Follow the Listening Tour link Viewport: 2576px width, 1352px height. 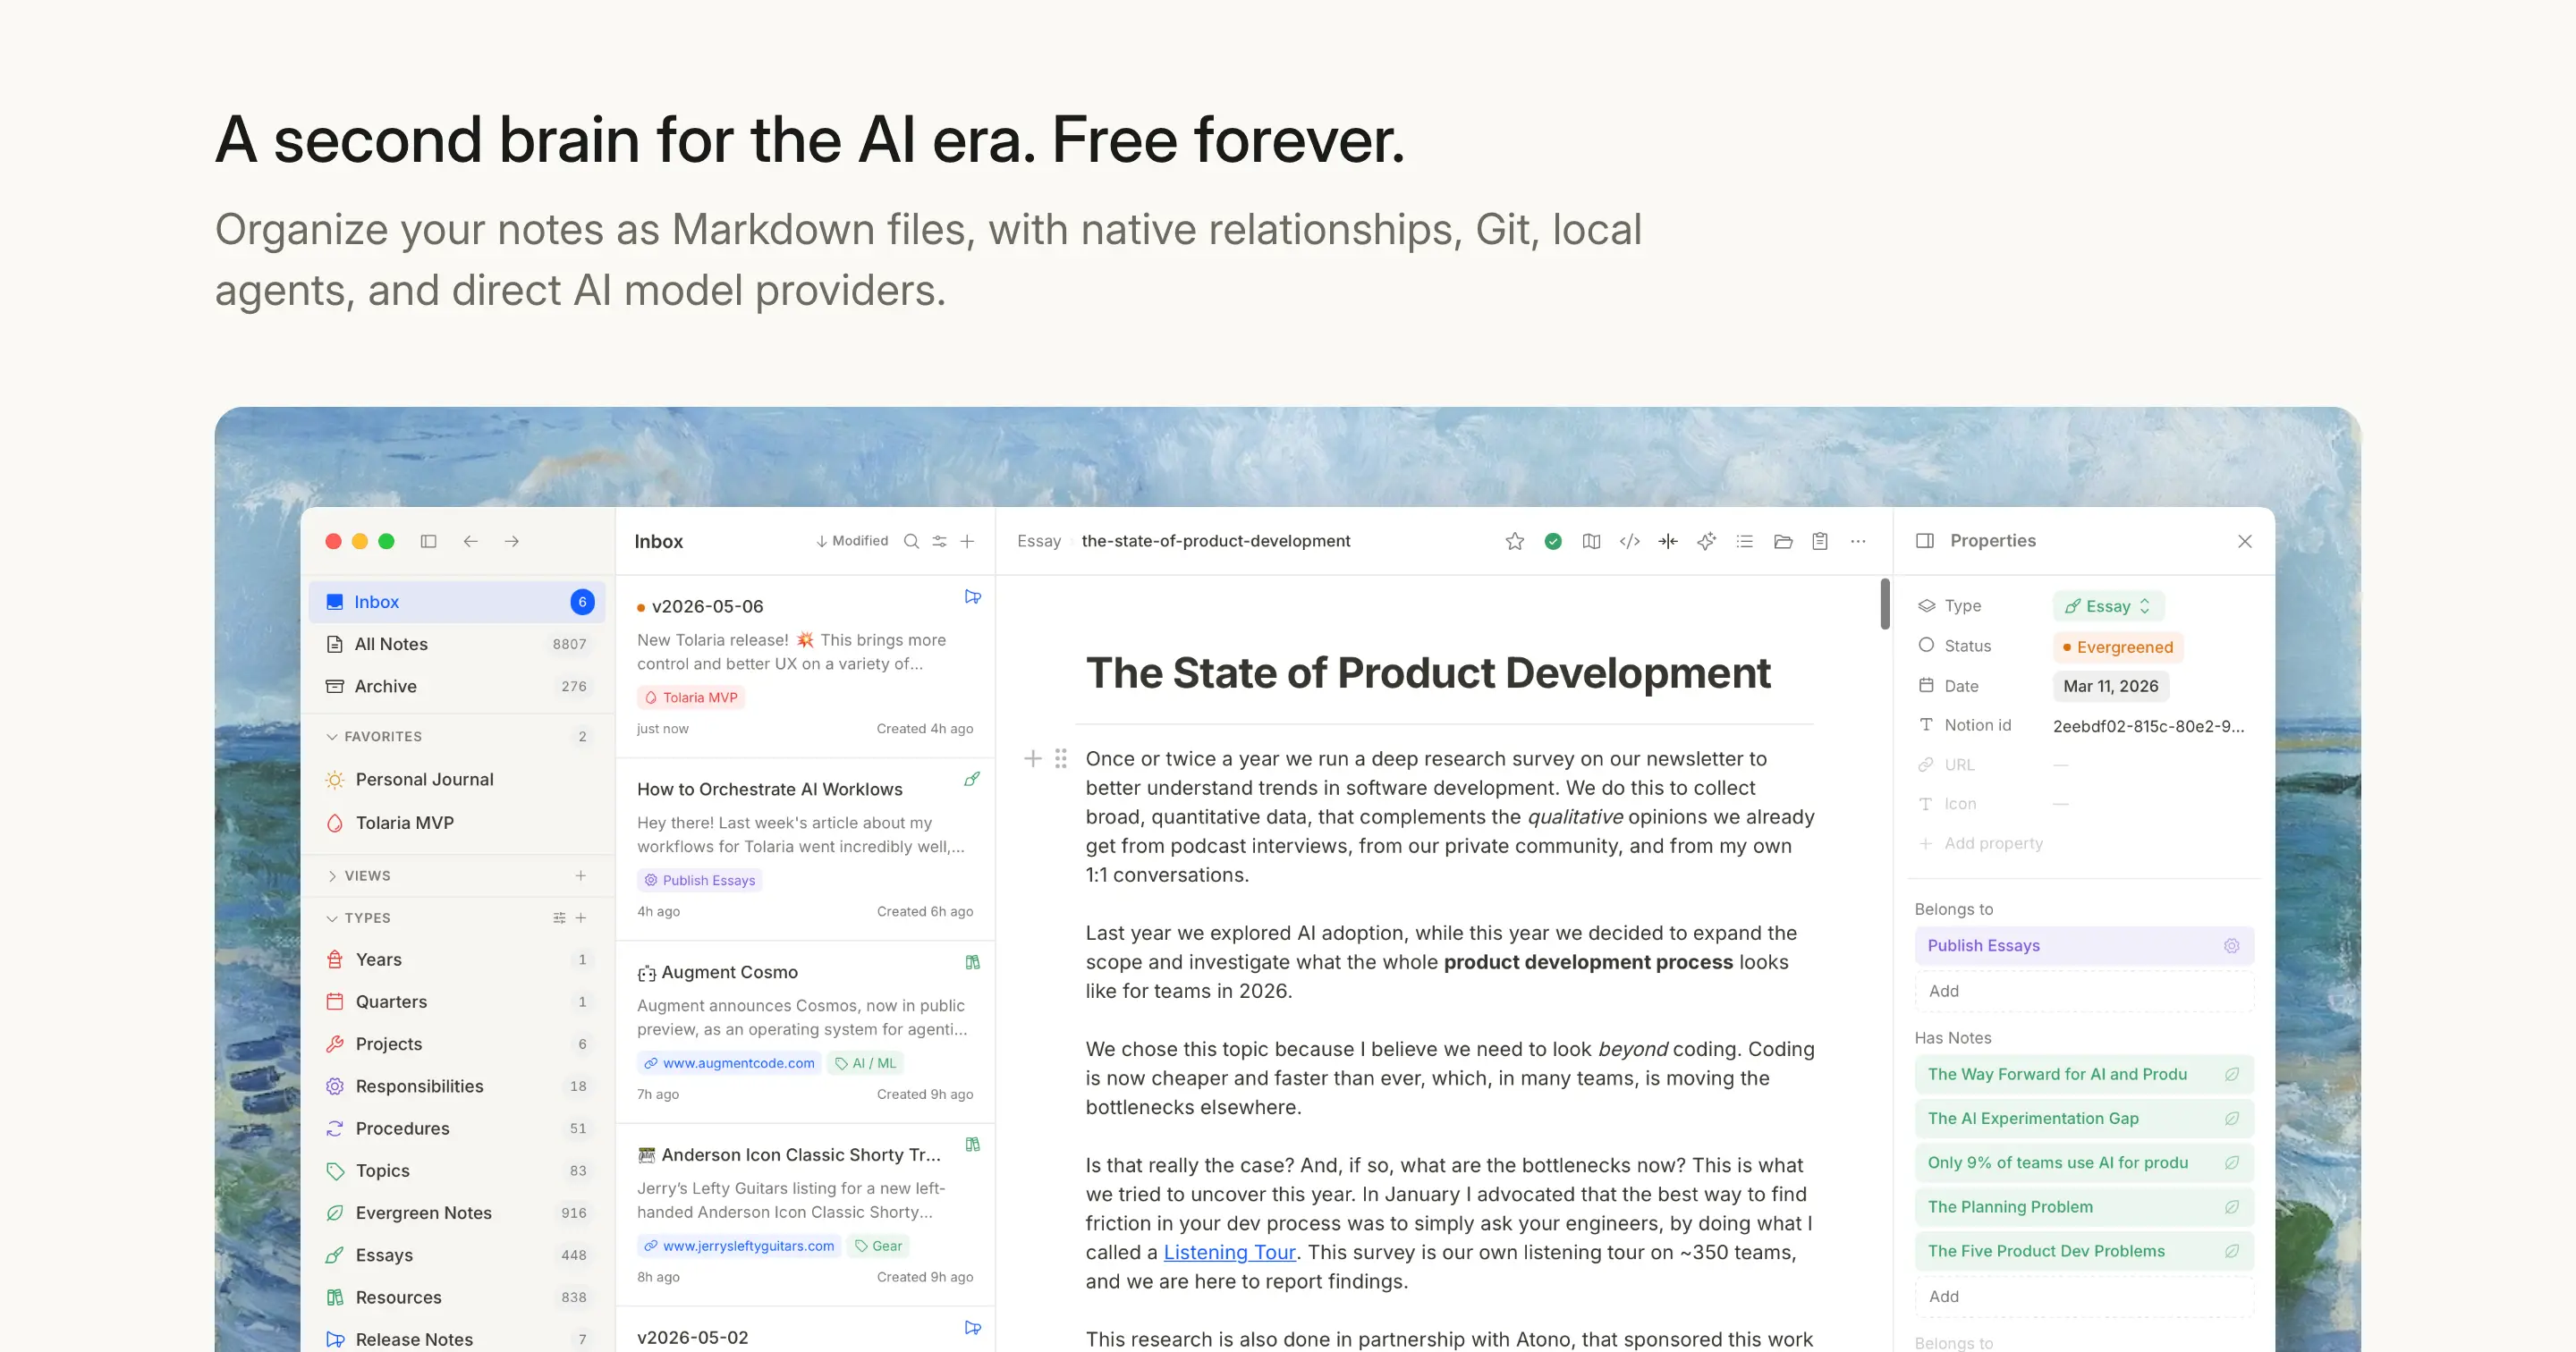(x=1229, y=1253)
